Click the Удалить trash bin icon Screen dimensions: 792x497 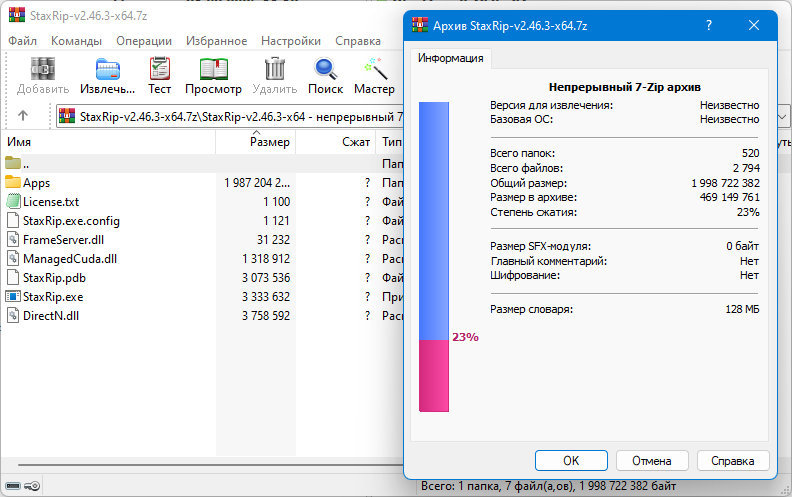pyautogui.click(x=275, y=69)
